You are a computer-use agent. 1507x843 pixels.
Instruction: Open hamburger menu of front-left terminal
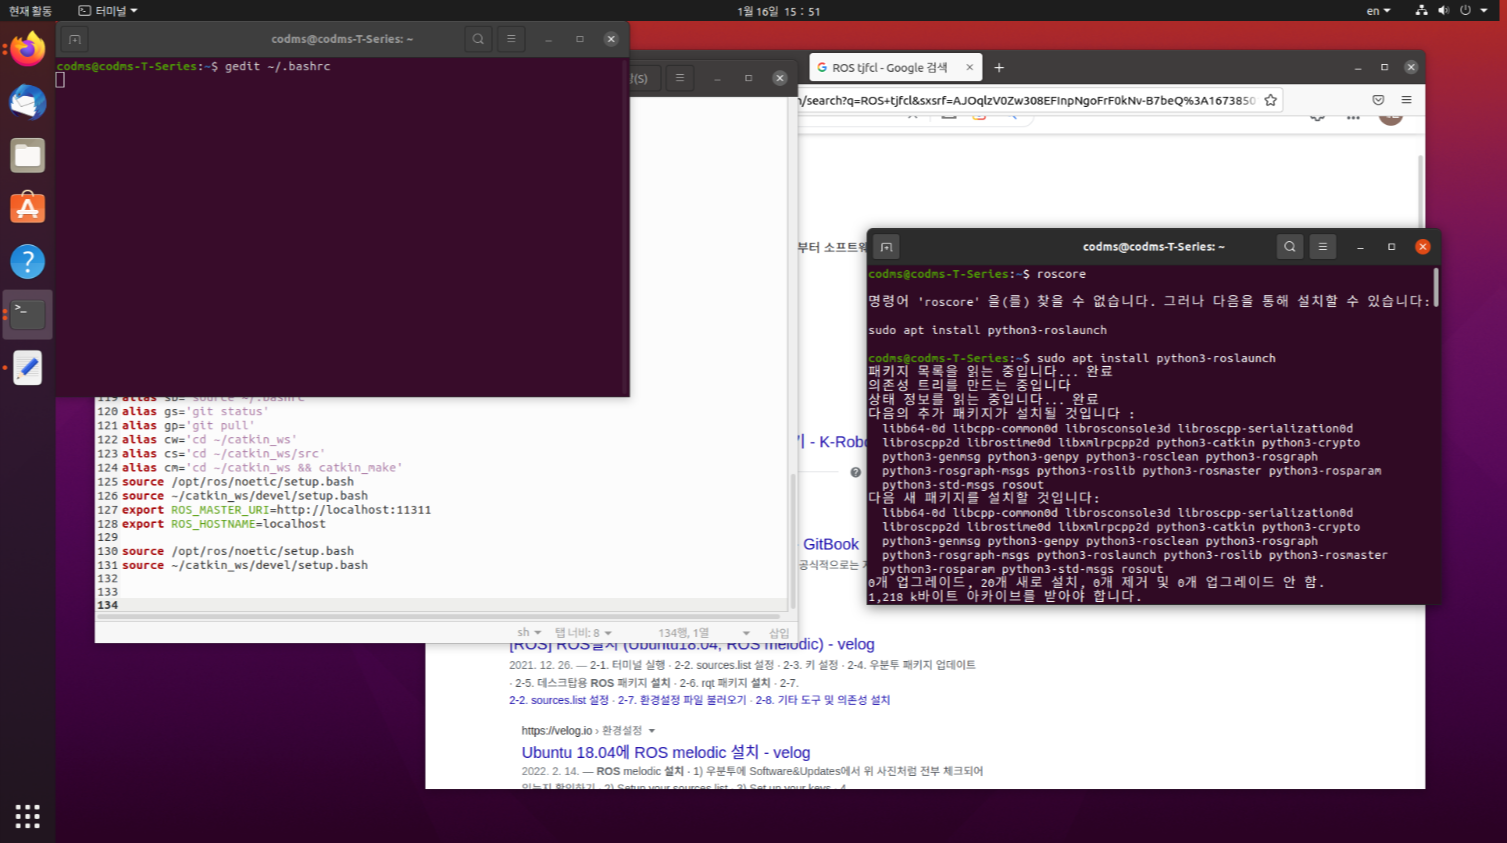511,39
